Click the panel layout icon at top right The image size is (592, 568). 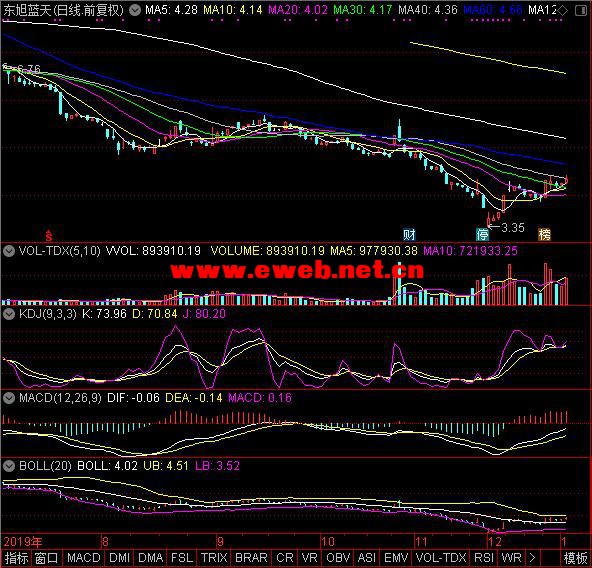[x=581, y=11]
